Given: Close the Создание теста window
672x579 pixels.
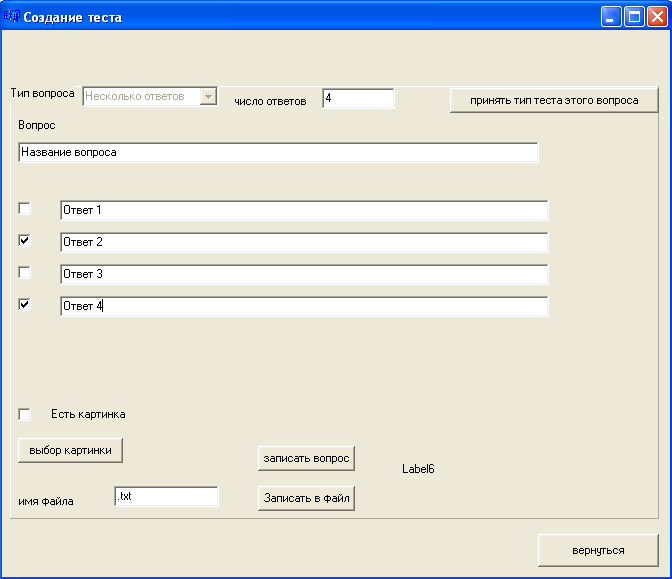Looking at the screenshot, I should [657, 17].
